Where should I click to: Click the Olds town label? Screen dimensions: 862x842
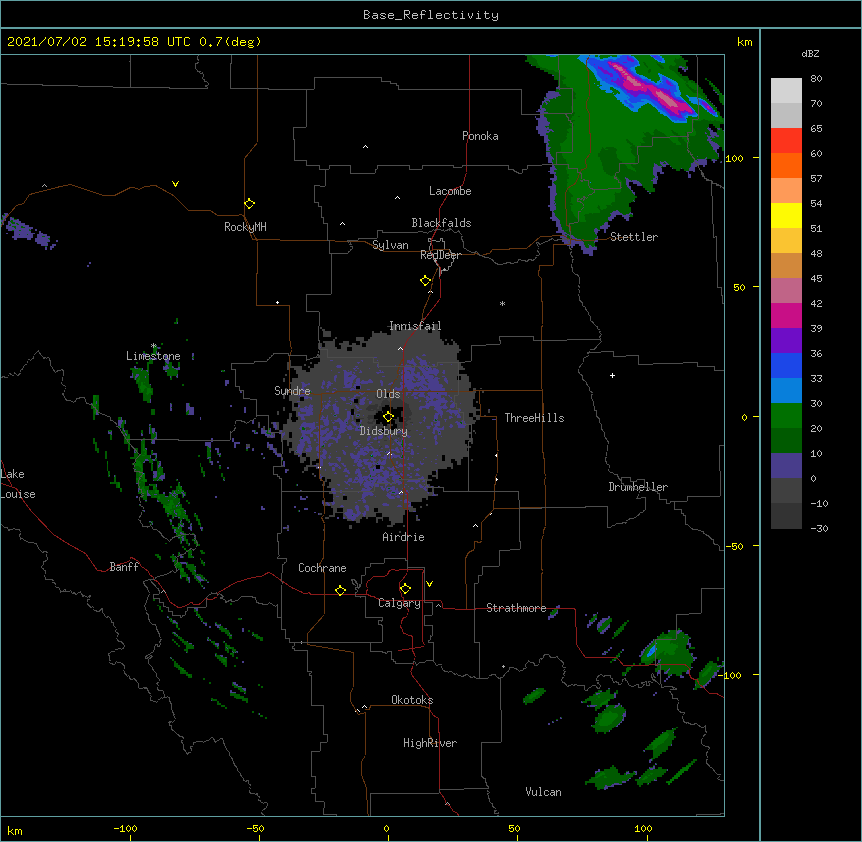pos(388,394)
